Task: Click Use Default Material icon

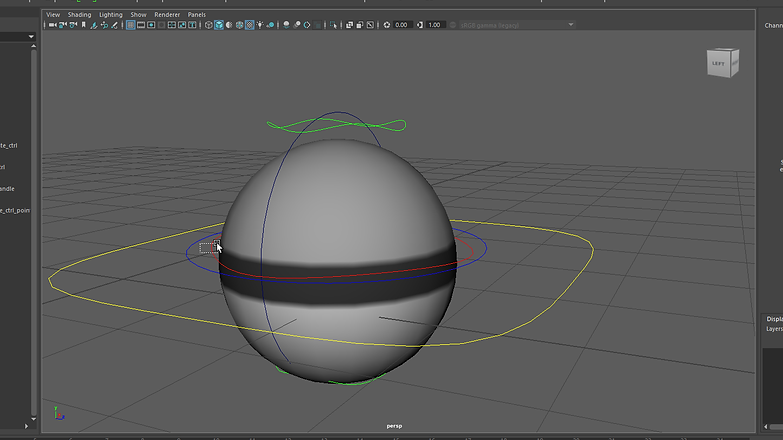Action: (x=229, y=25)
